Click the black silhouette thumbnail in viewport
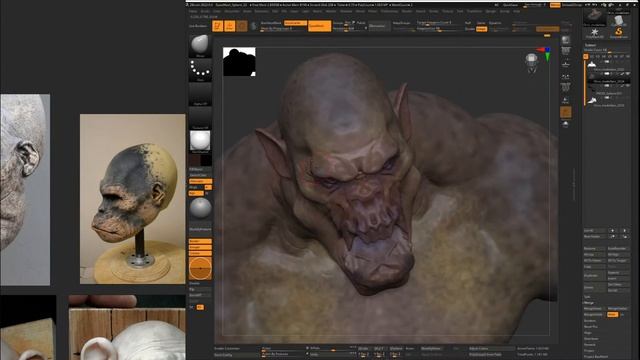Screen dimensions: 640x360 point(239,62)
